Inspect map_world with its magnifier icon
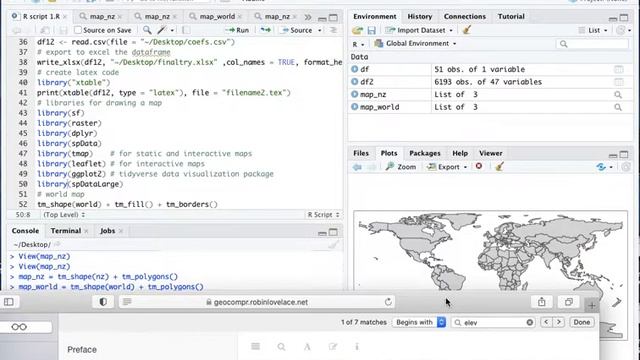The height and width of the screenshot is (360, 640). pyautogui.click(x=618, y=107)
